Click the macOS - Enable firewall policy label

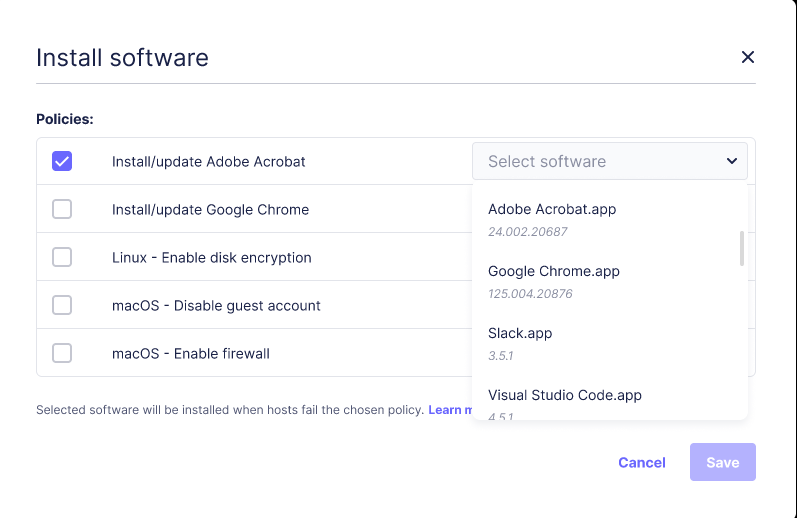click(191, 353)
